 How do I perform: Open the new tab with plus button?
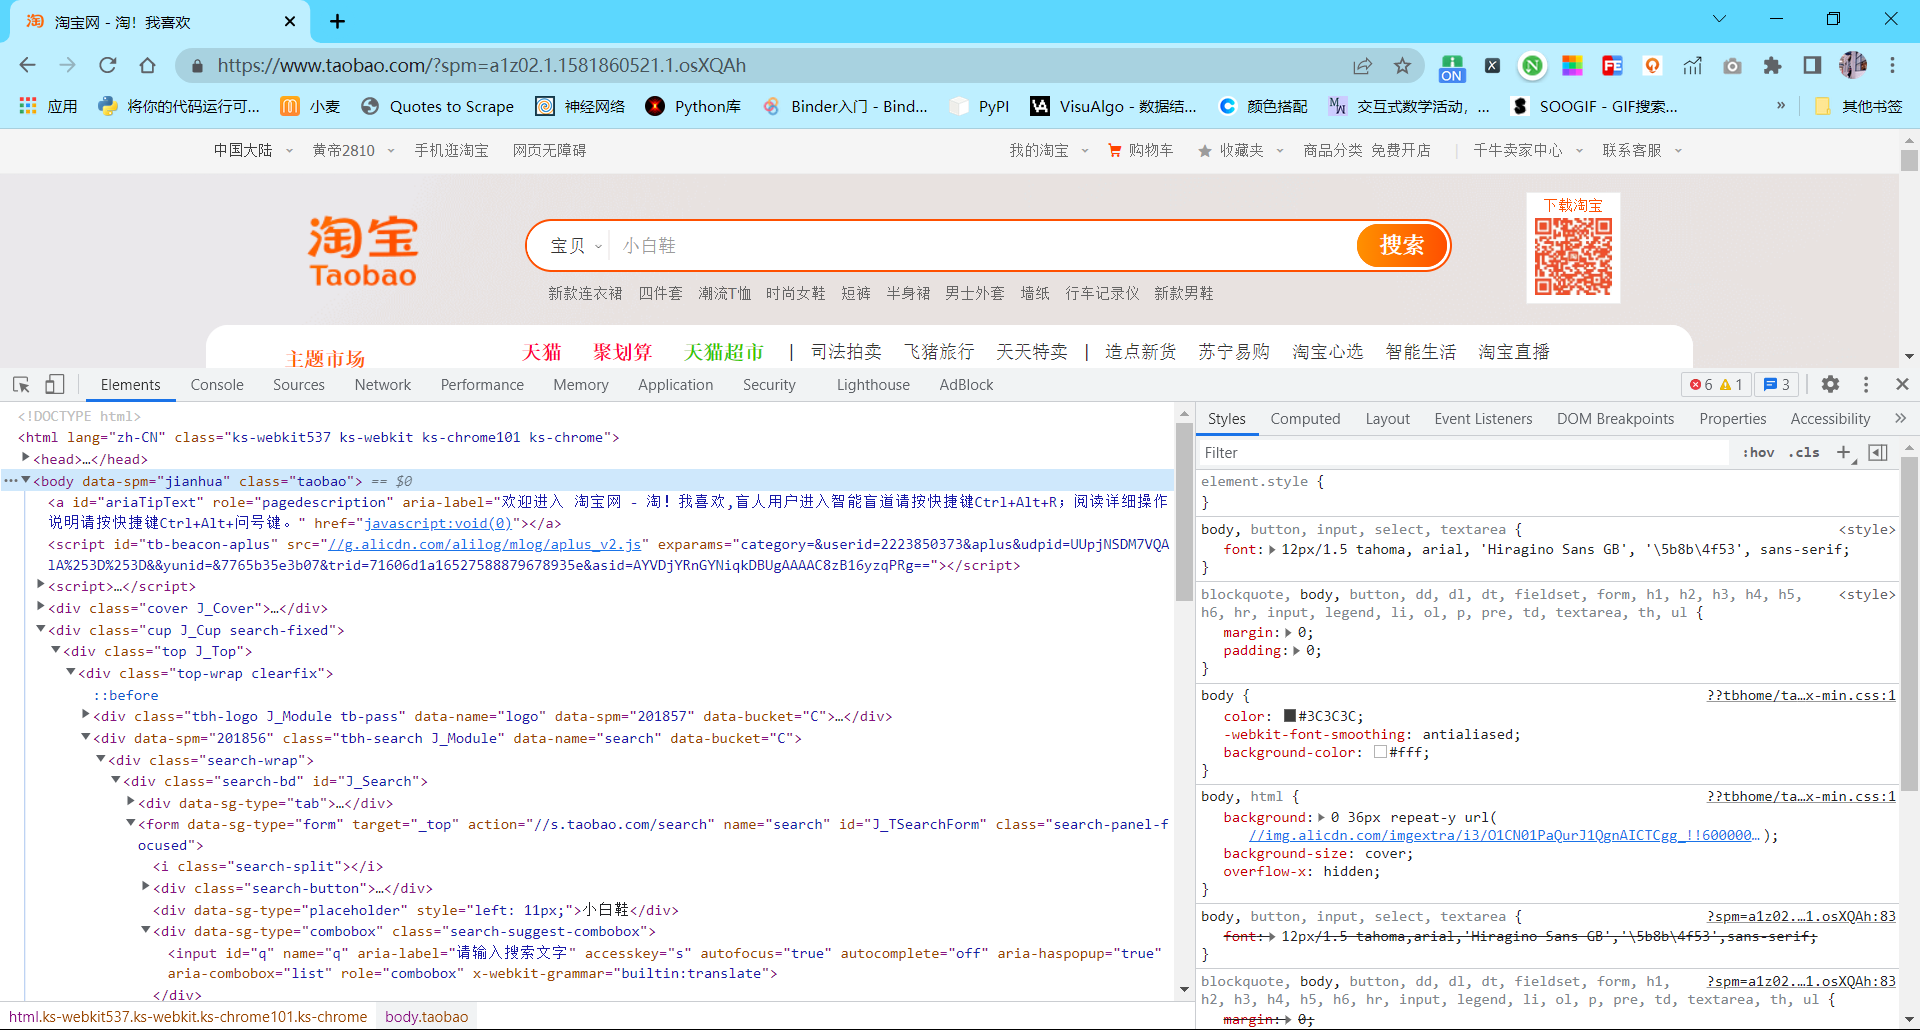tap(338, 22)
